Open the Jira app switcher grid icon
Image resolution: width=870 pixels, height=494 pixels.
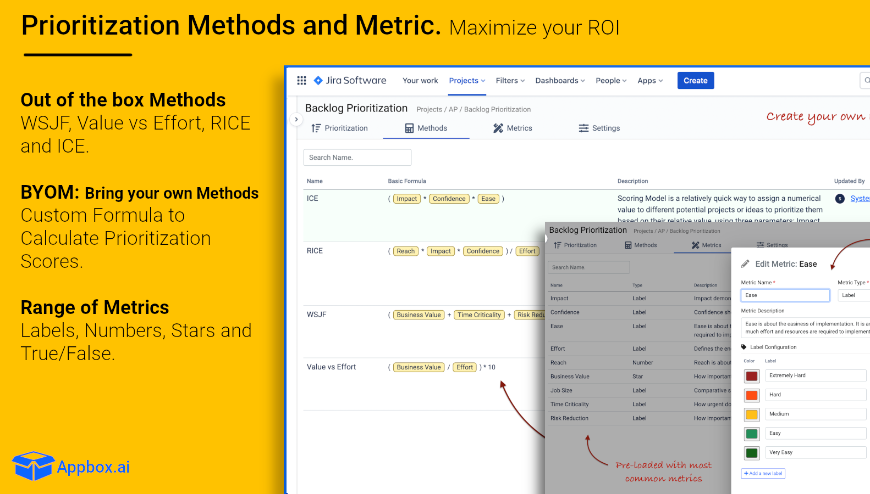(x=301, y=80)
